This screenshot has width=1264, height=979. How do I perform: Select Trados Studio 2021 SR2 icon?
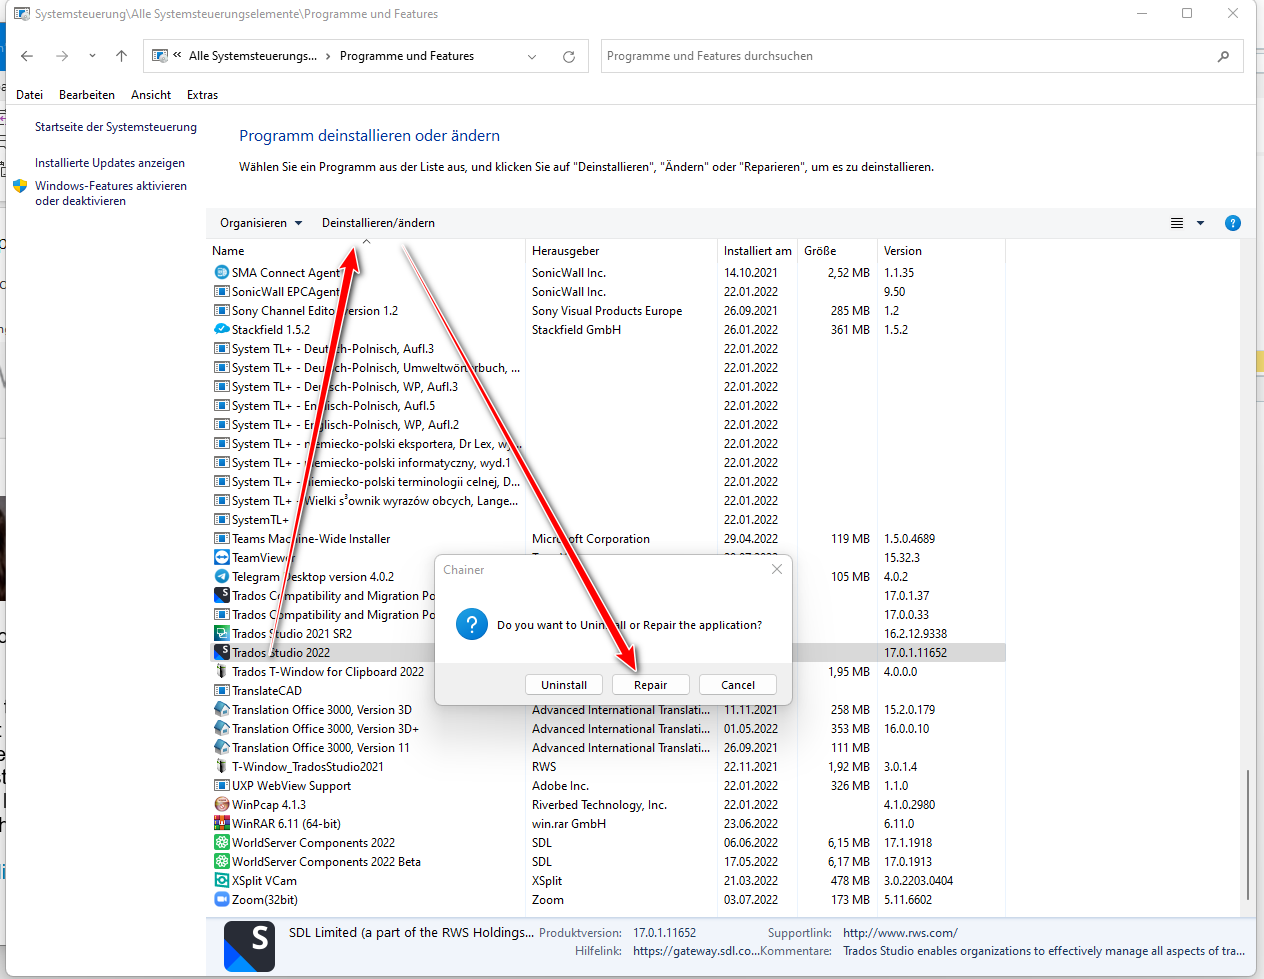coord(221,633)
